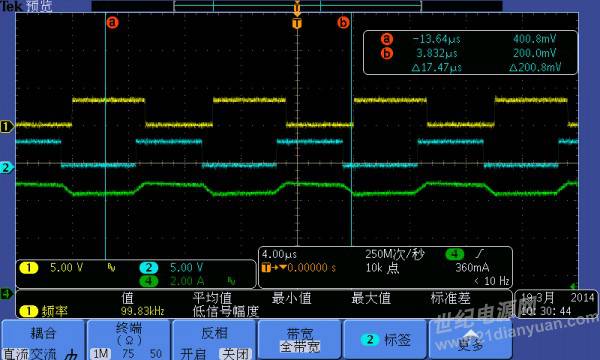Click the Δ17.47µs delta time readout
The height and width of the screenshot is (360, 600).
click(x=437, y=68)
